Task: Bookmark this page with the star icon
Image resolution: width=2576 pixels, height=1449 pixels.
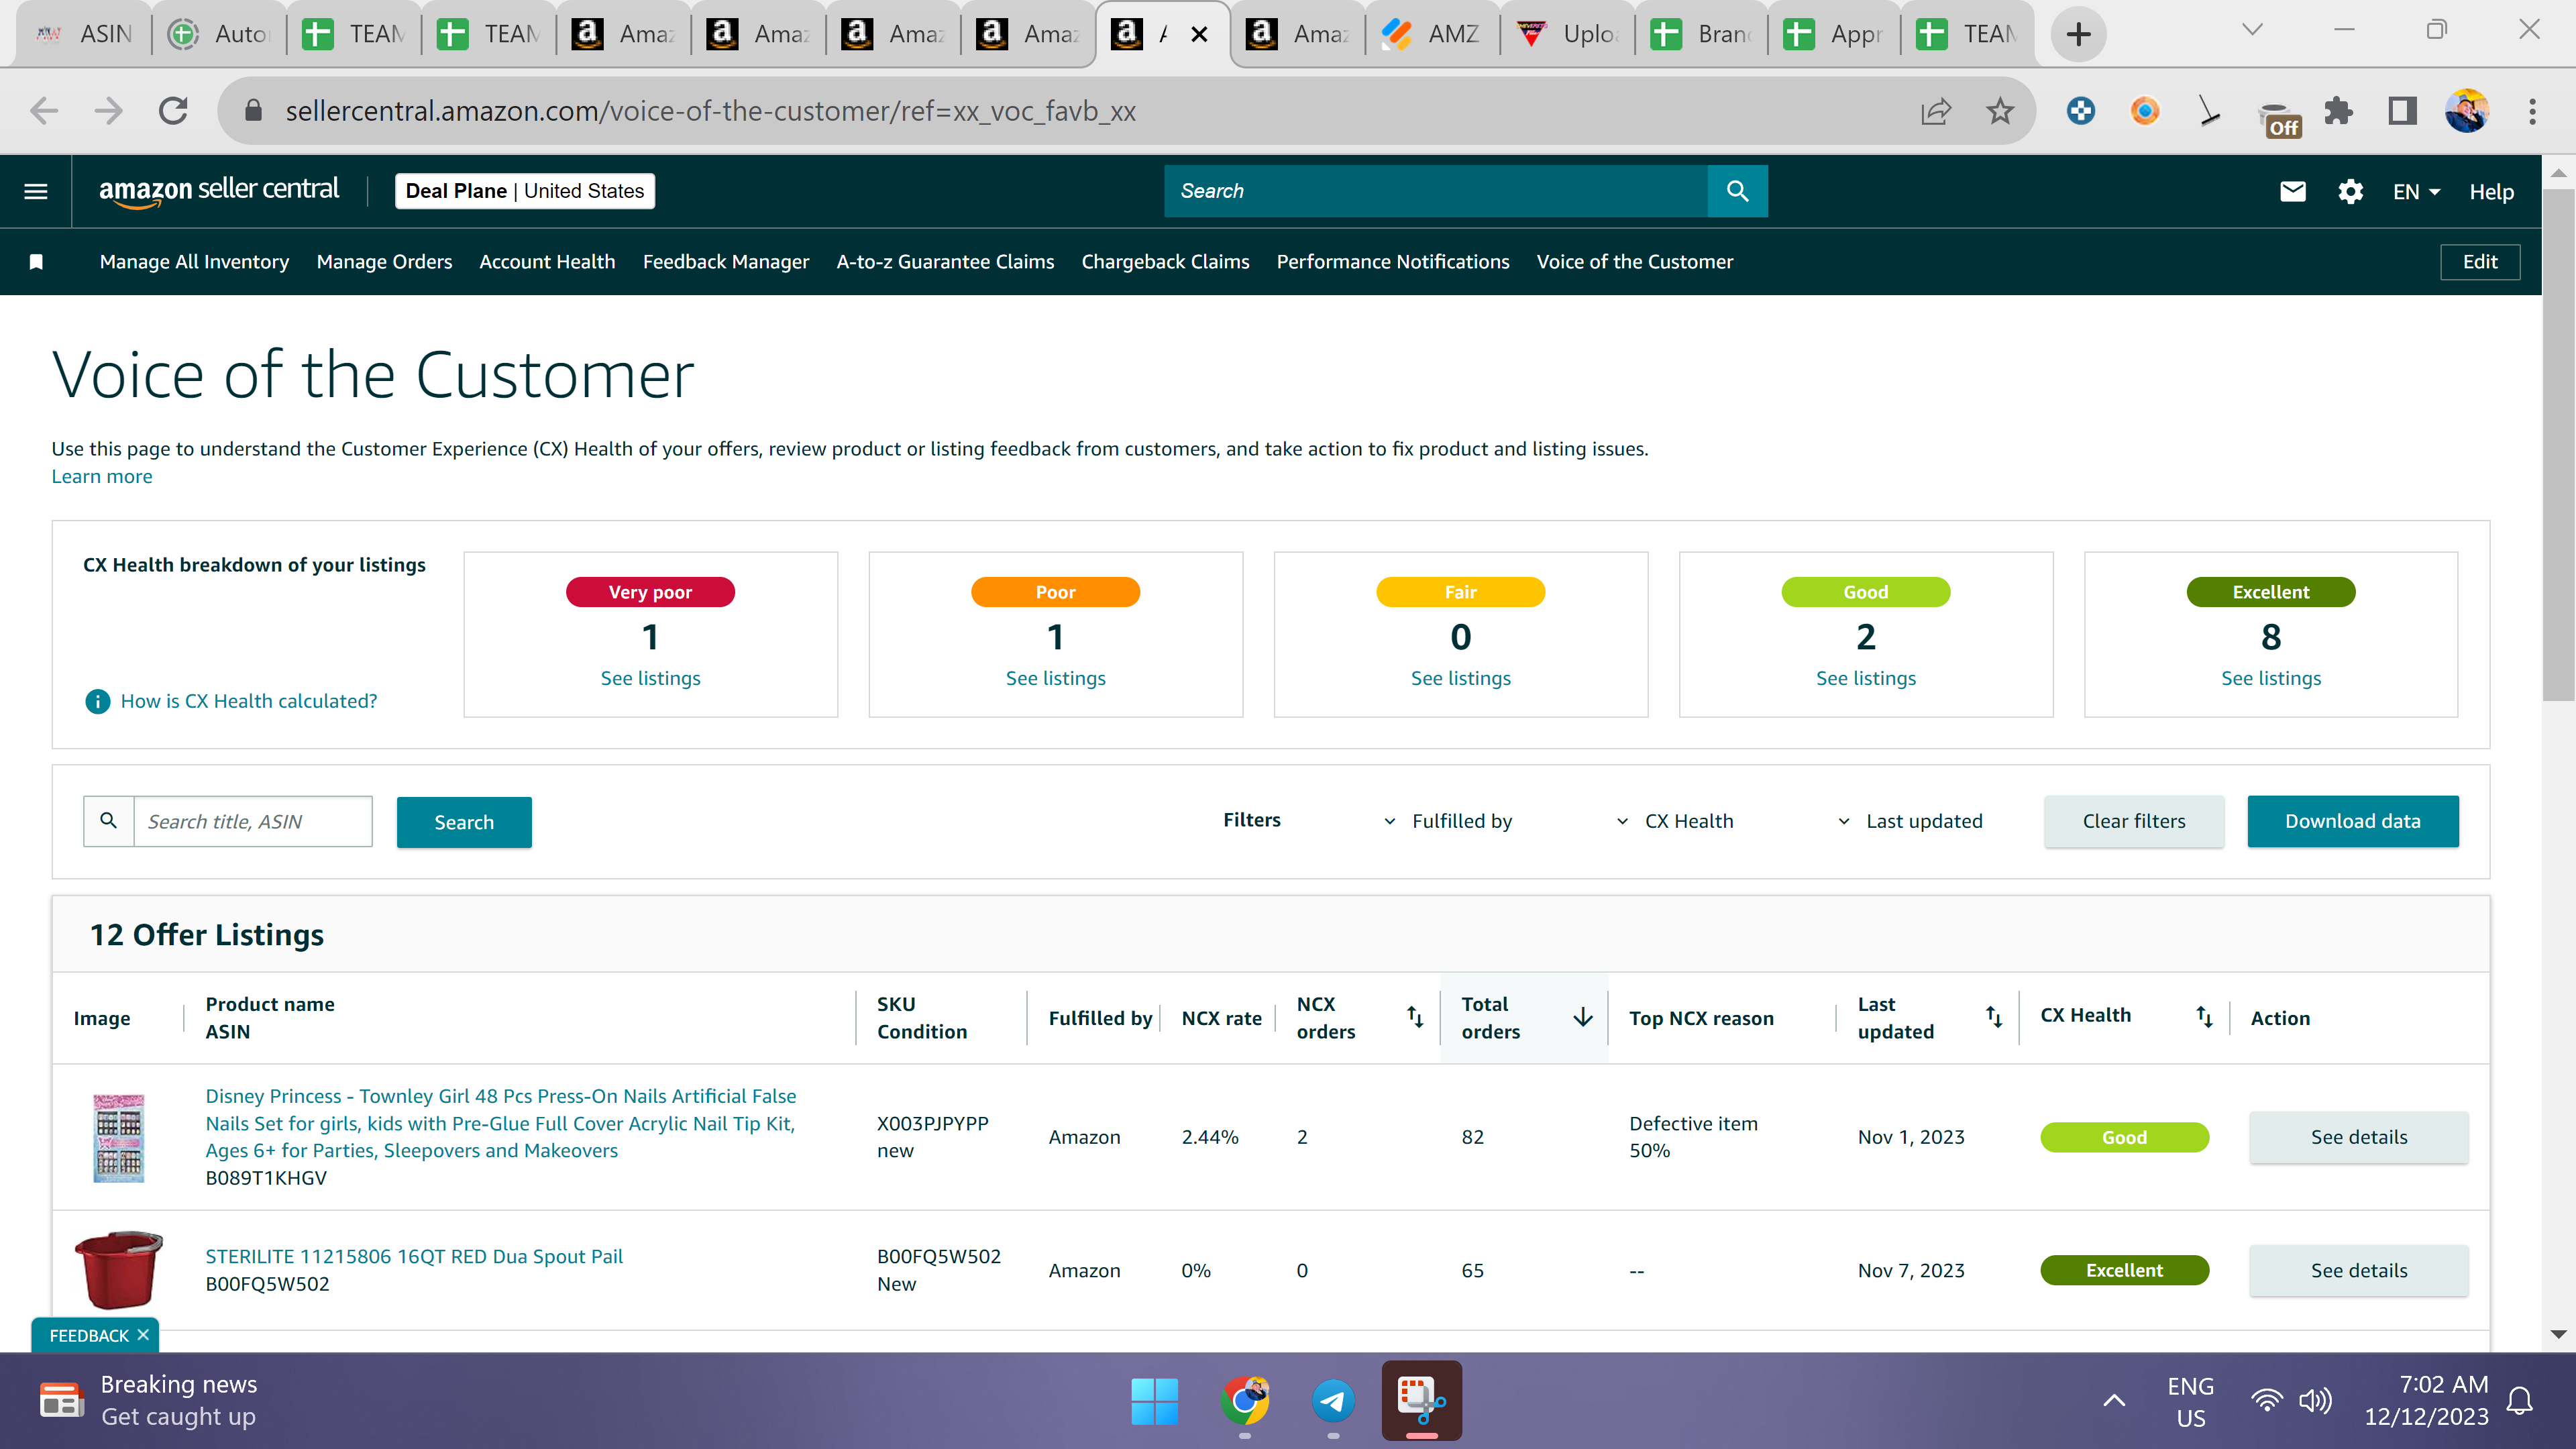Action: point(2000,111)
